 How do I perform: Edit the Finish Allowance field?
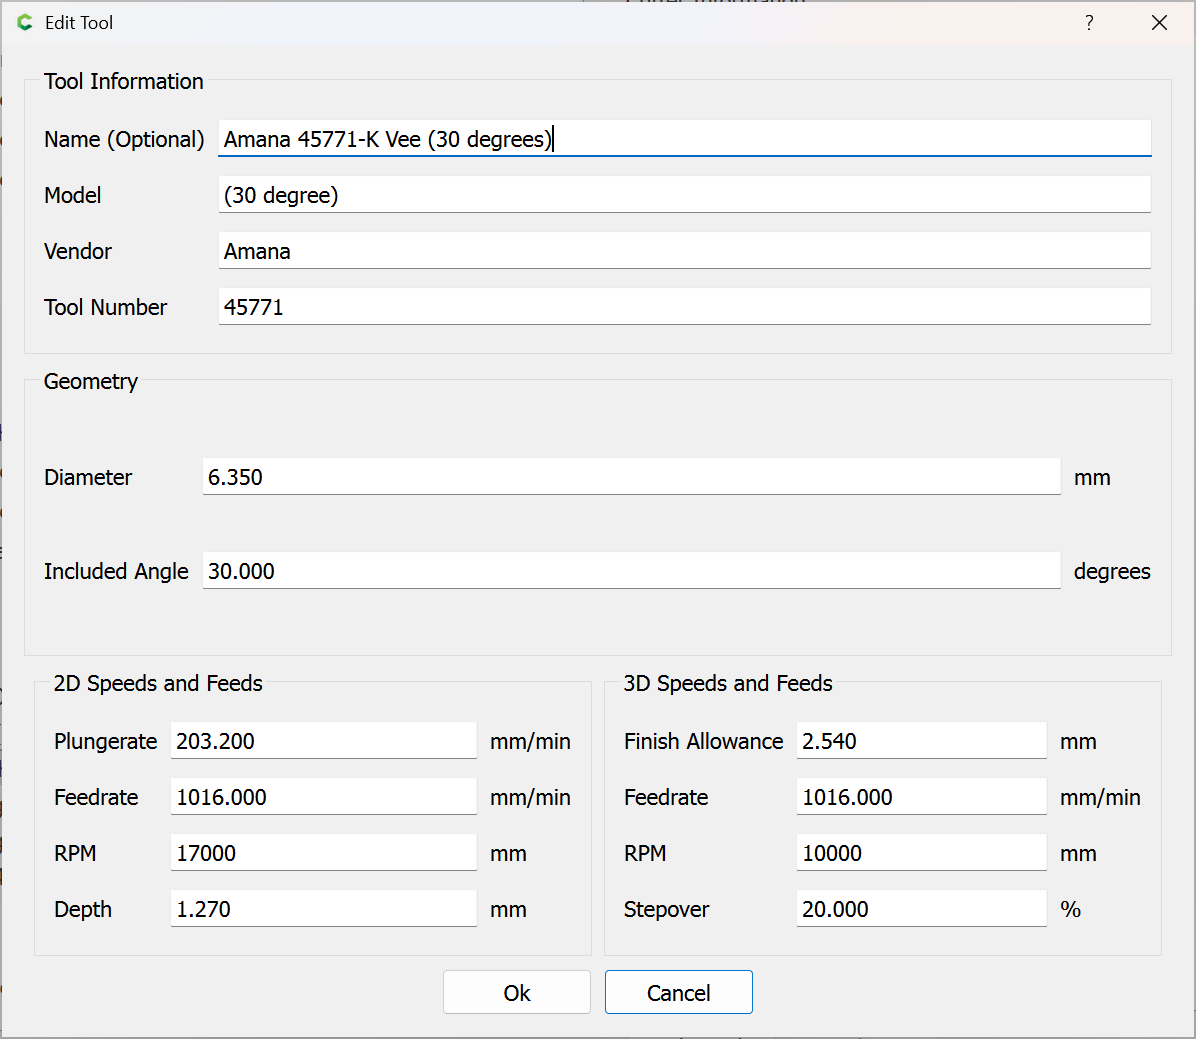921,741
